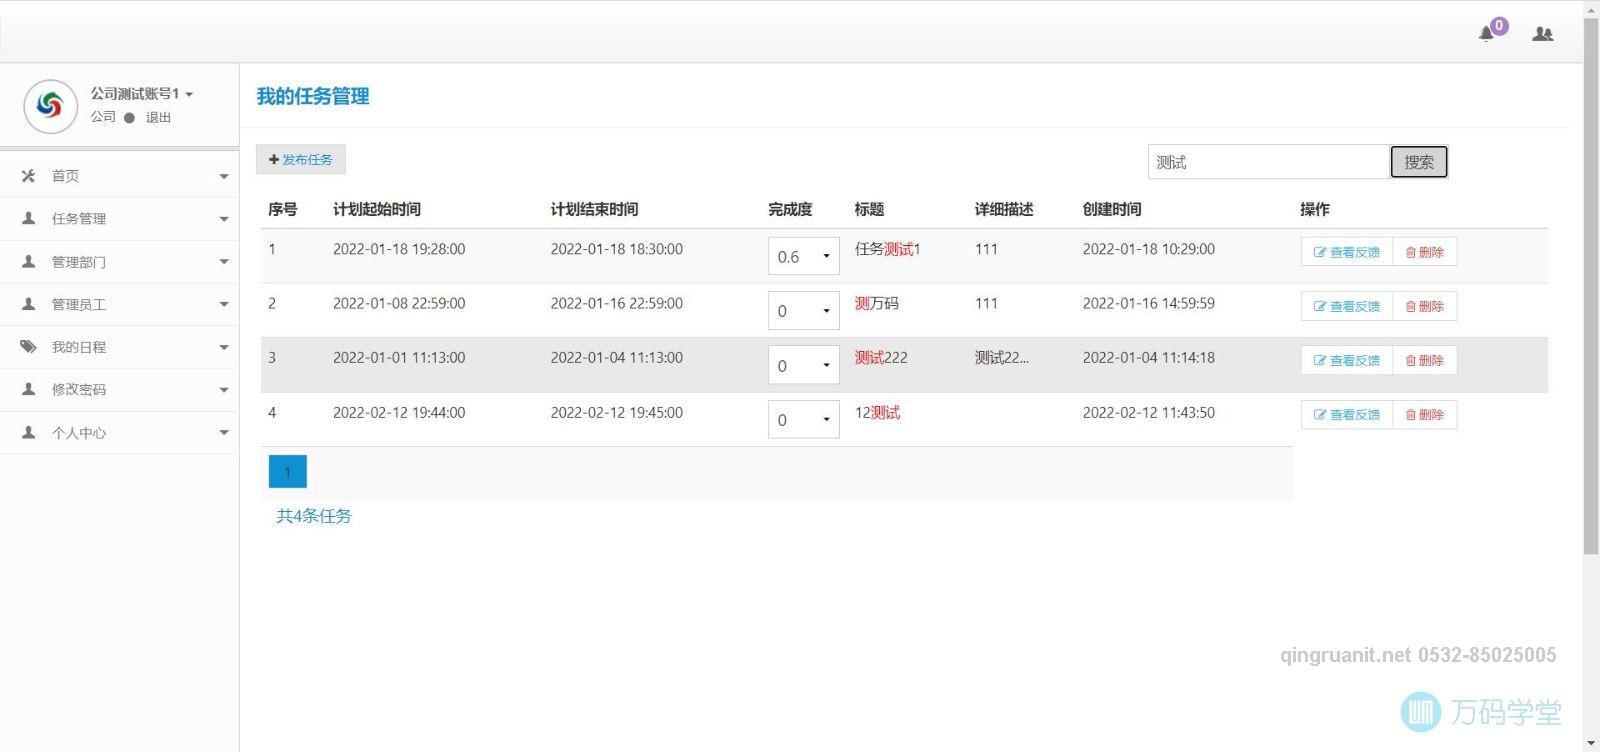The height and width of the screenshot is (752, 1600).
Task: View feedback for task 测试222
Action: (x=1346, y=360)
